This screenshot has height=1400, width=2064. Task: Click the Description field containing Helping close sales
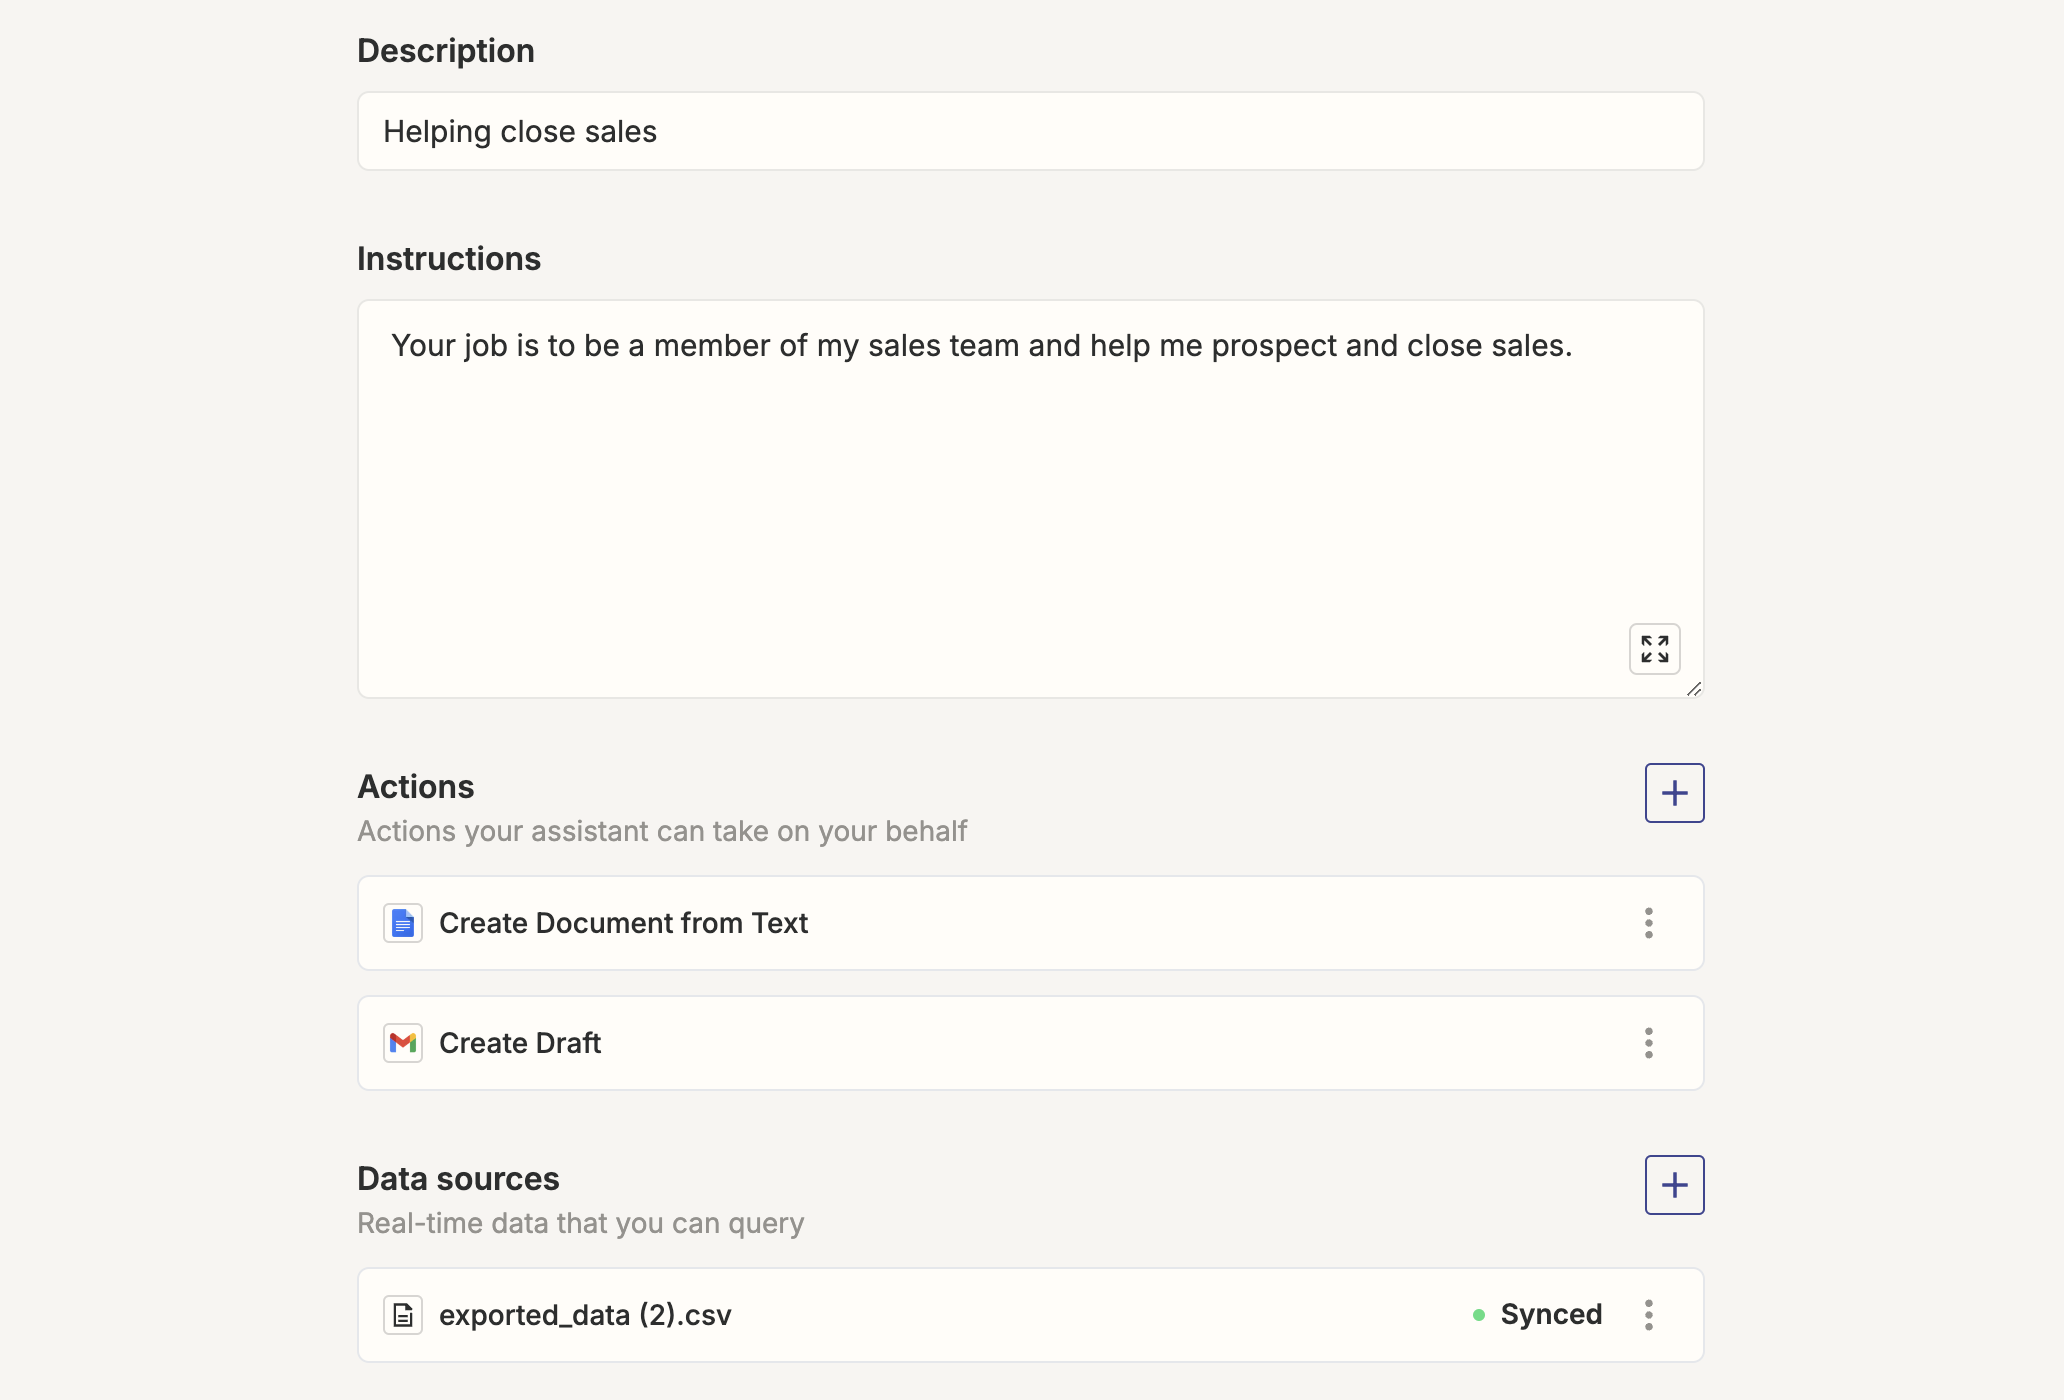tap(1030, 131)
